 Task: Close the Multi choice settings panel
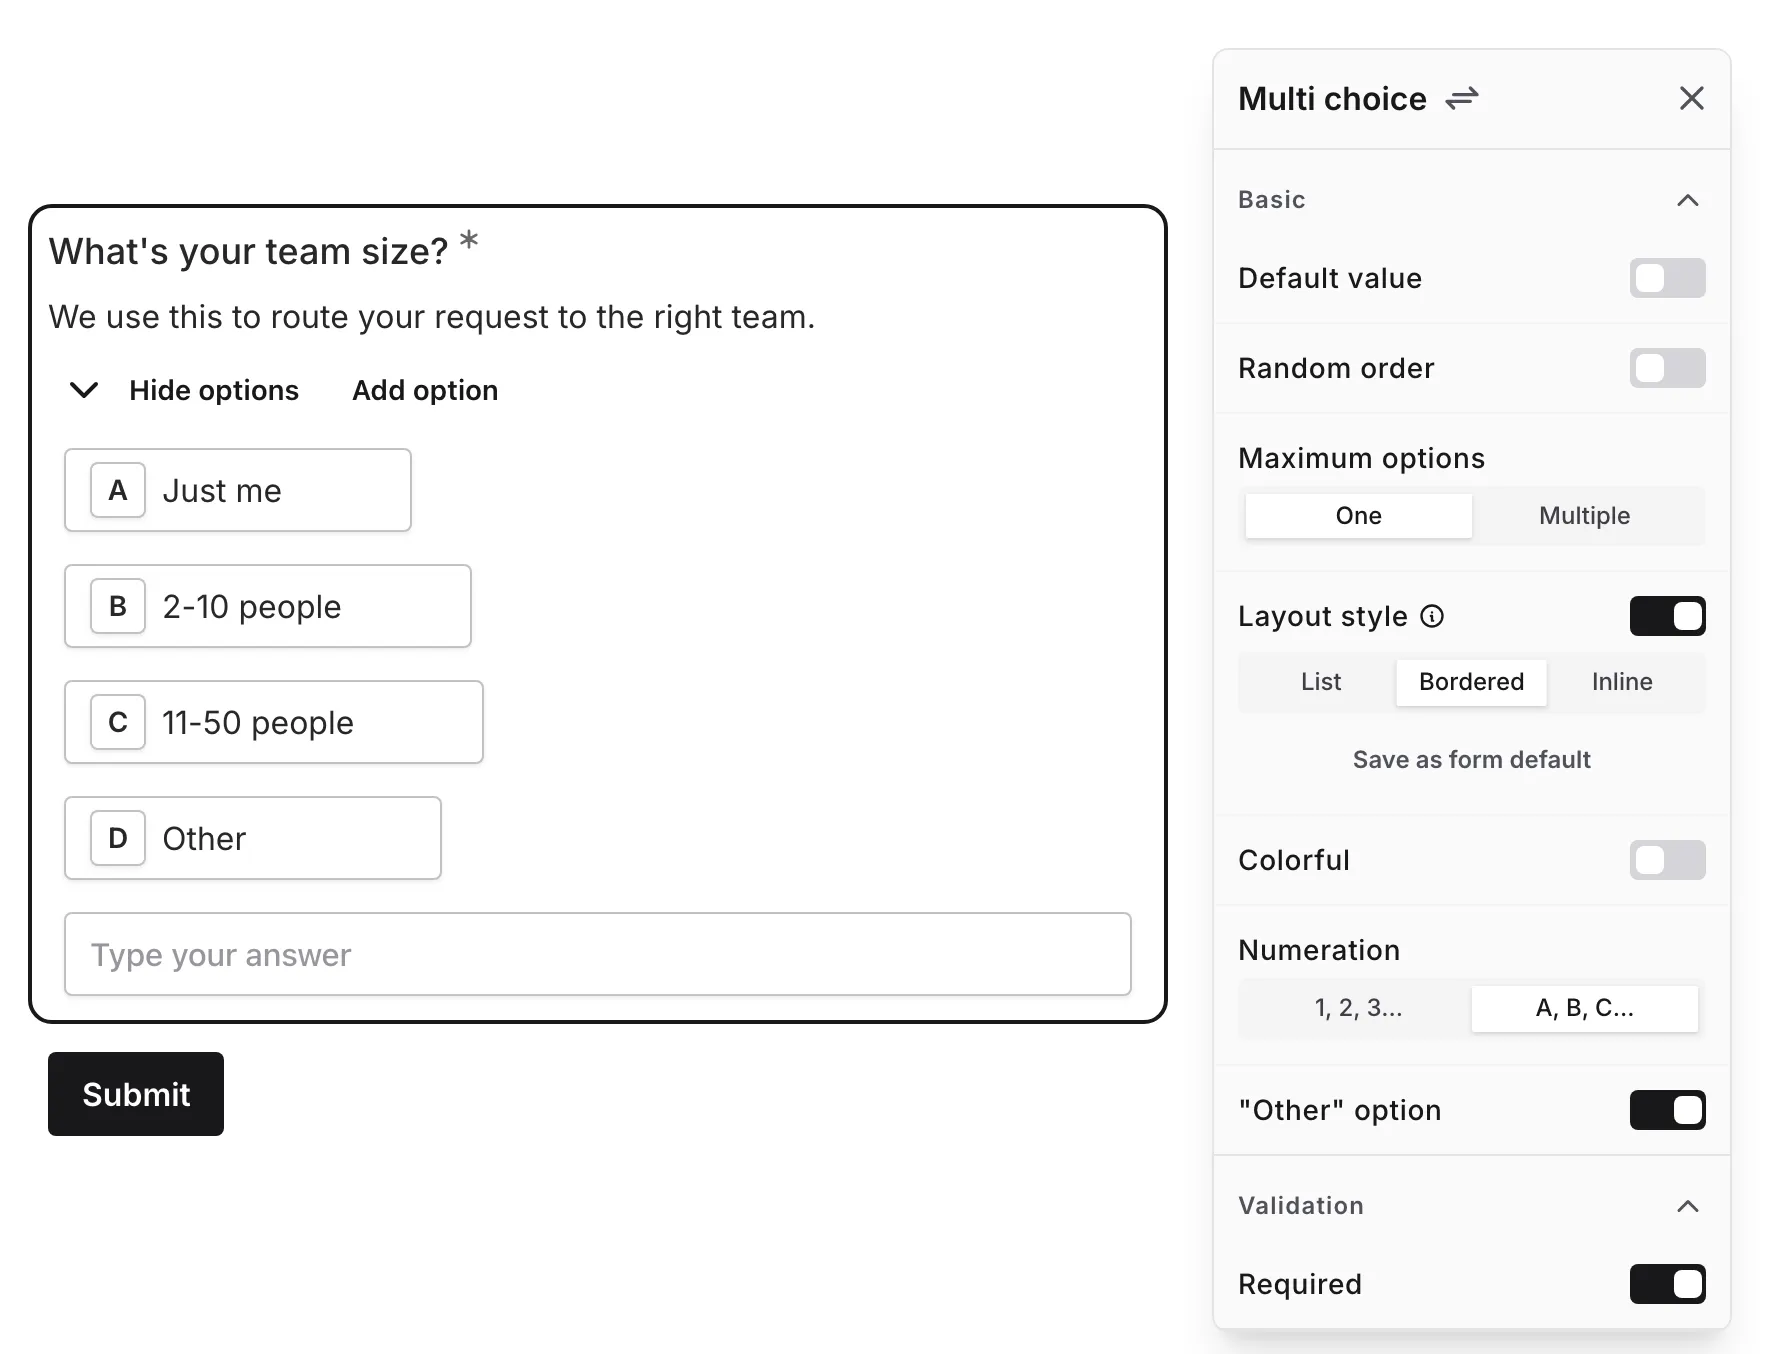tap(1691, 98)
